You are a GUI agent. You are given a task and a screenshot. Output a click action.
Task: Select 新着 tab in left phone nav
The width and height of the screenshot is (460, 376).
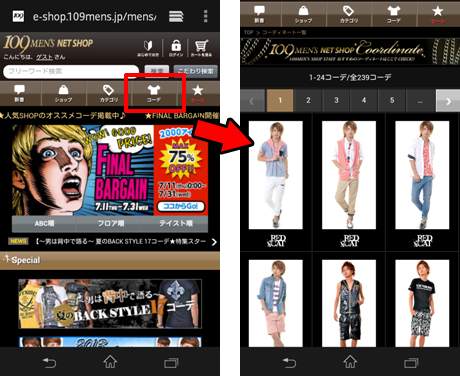[x=19, y=93]
